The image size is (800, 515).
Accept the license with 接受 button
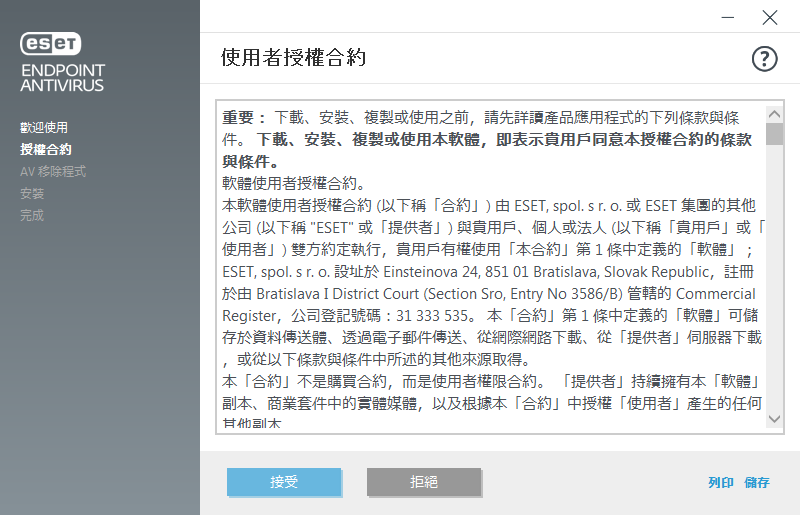(284, 482)
